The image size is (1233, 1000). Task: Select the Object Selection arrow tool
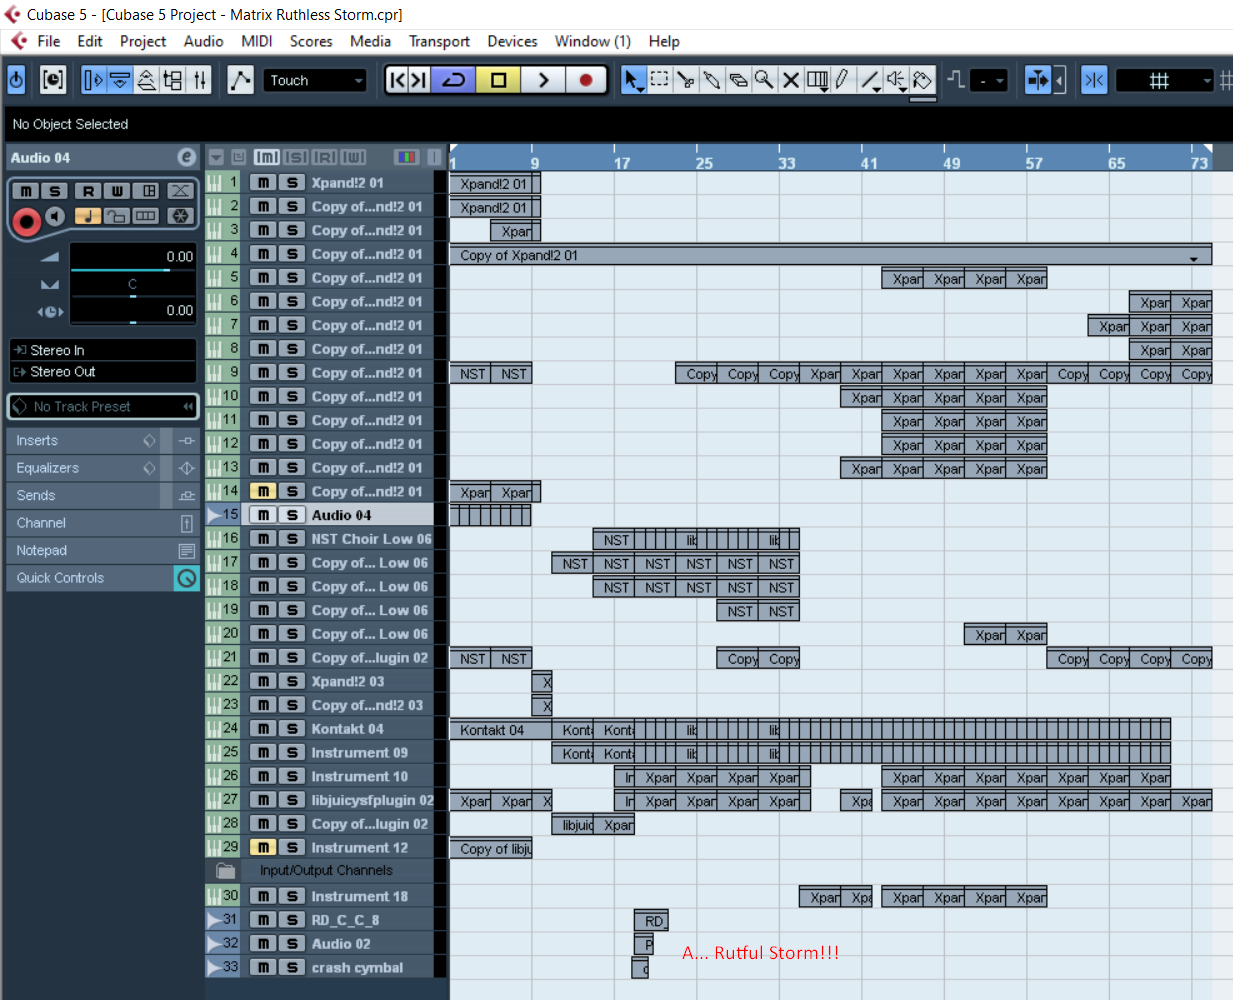click(x=633, y=80)
